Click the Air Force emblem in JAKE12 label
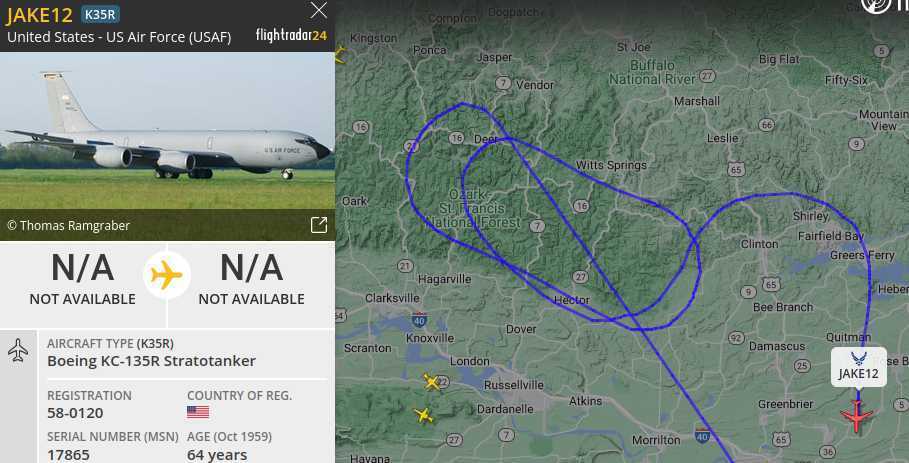 click(x=858, y=359)
